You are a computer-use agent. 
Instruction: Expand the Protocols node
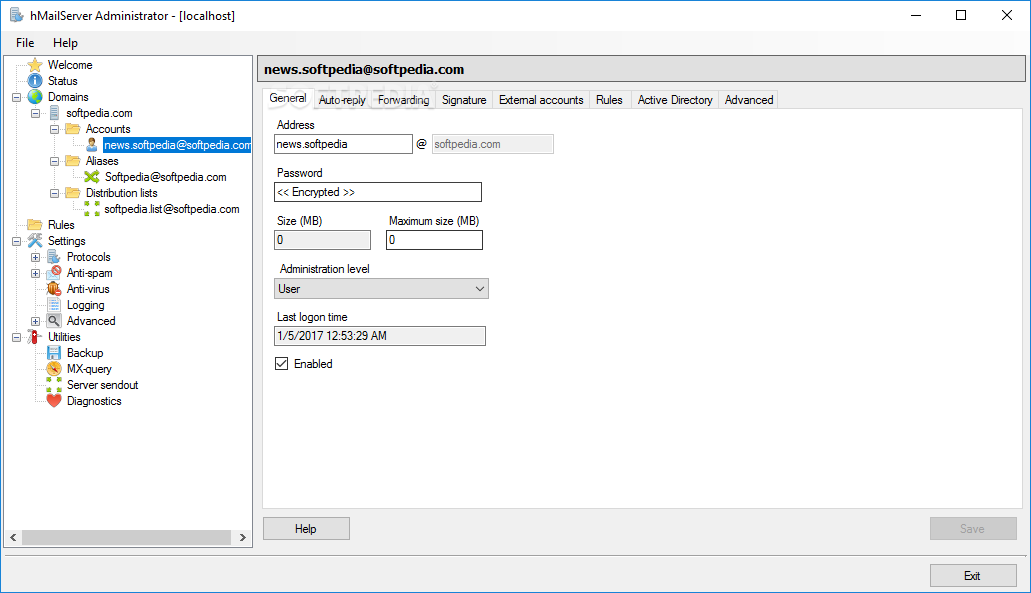point(36,257)
